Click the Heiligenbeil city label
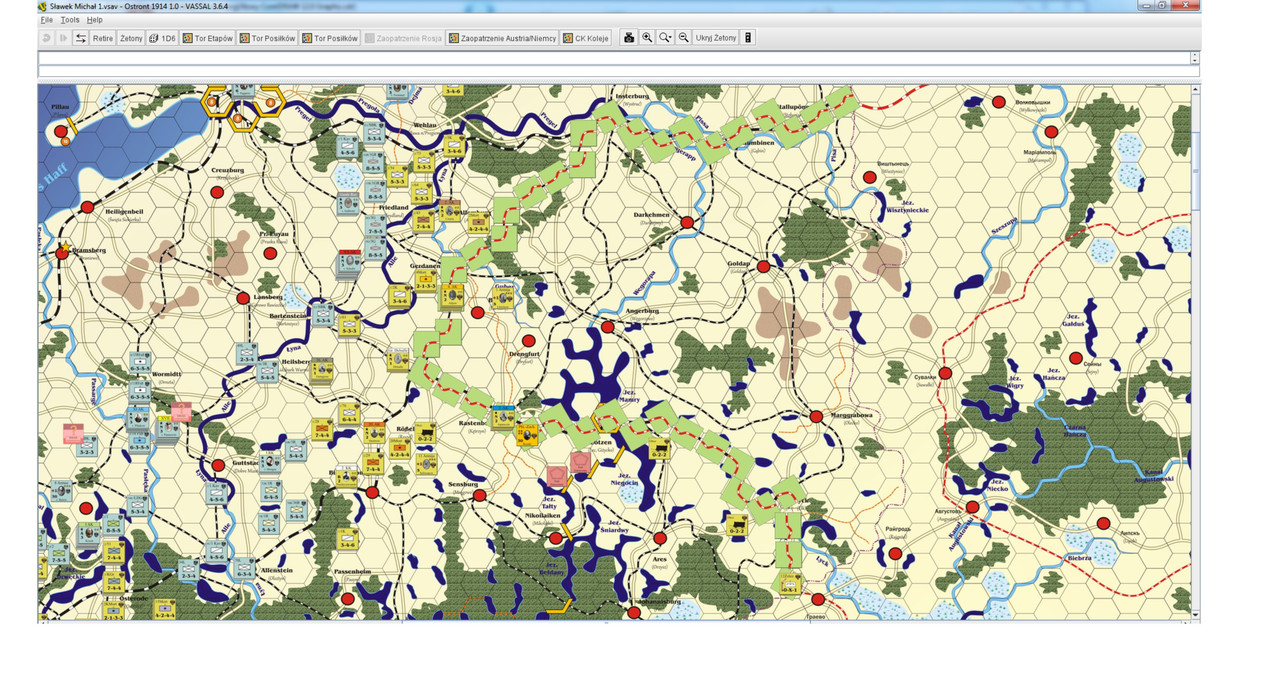This screenshot has width=1280, height=693. (x=126, y=212)
